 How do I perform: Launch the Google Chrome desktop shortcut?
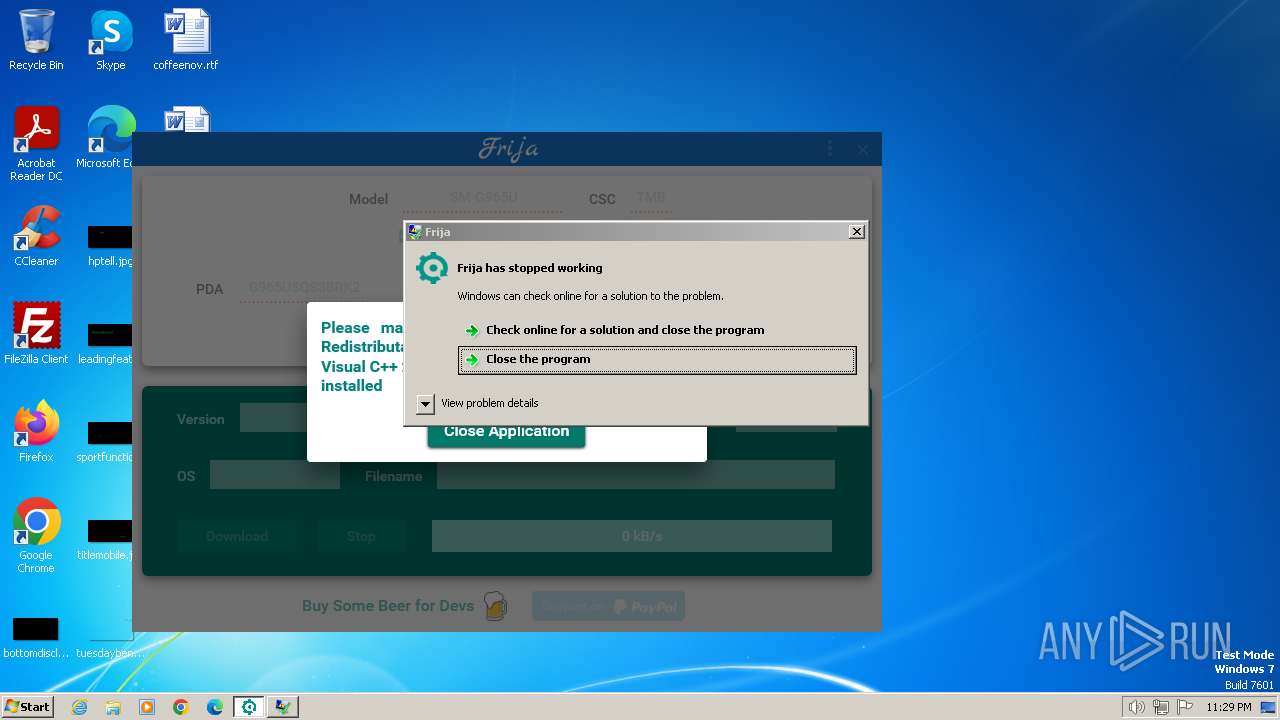coord(36,535)
